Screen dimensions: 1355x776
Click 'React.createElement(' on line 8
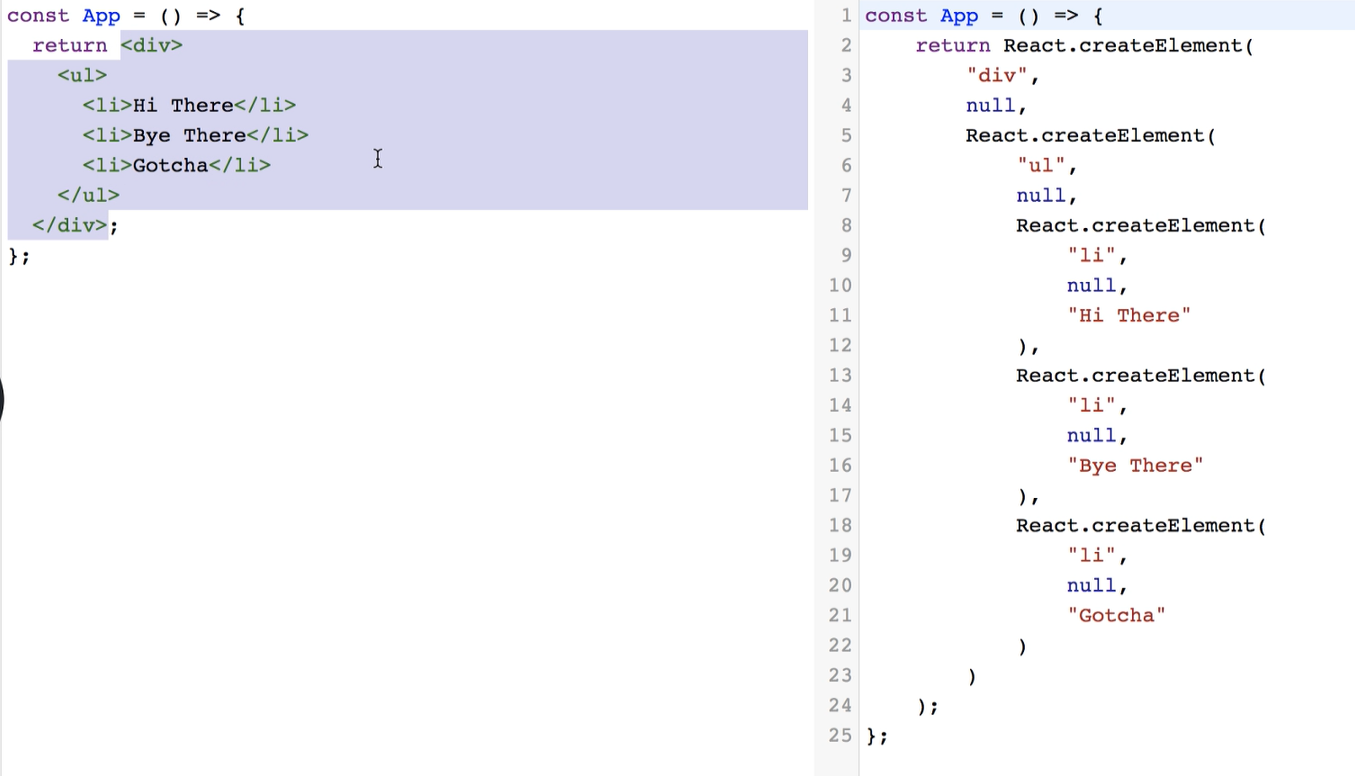tap(1141, 225)
